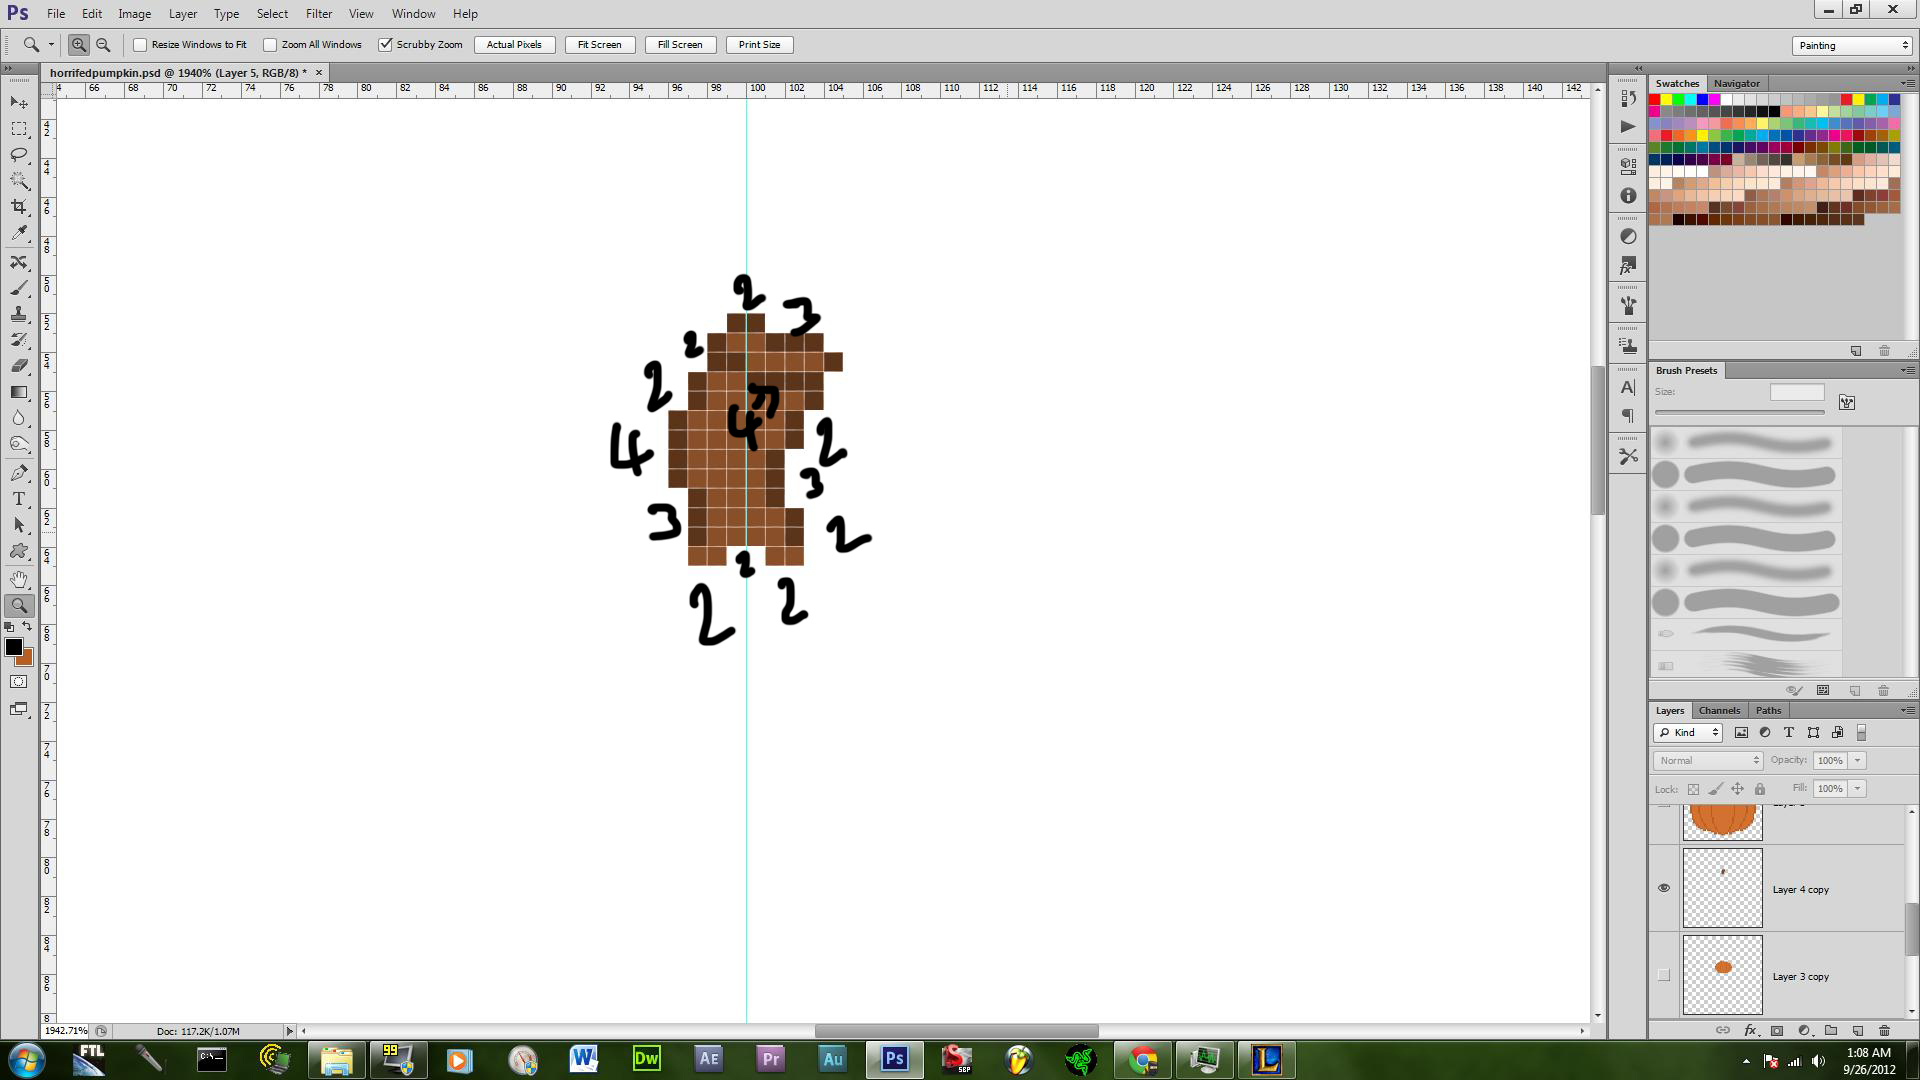This screenshot has height=1080, width=1920.
Task: Delete layer using Layers panel trash icon
Action: (1884, 1030)
